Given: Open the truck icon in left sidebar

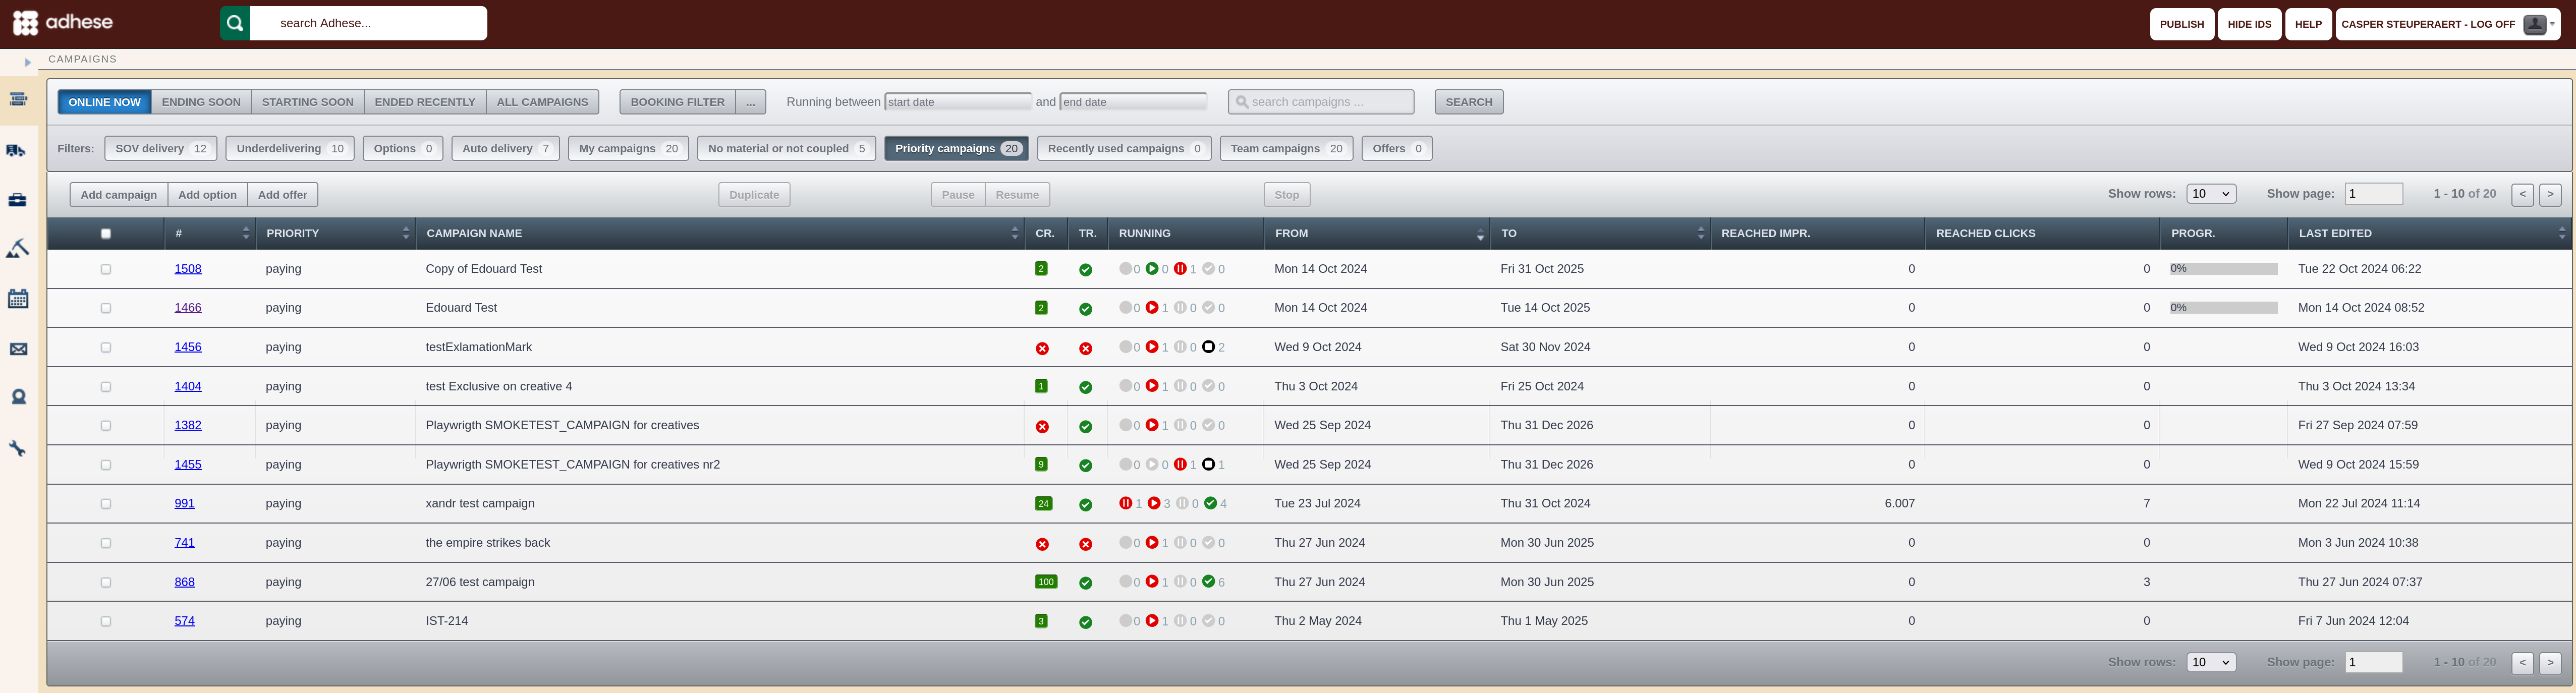Looking at the screenshot, I should [17, 151].
